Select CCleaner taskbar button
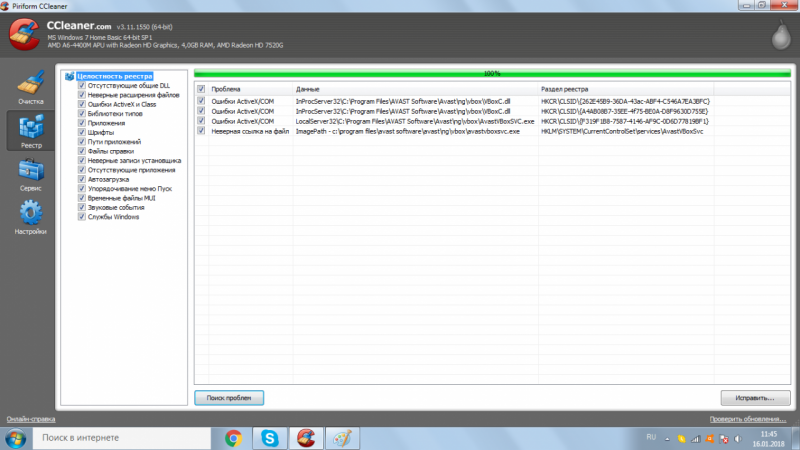This screenshot has height=450, width=800. point(306,438)
